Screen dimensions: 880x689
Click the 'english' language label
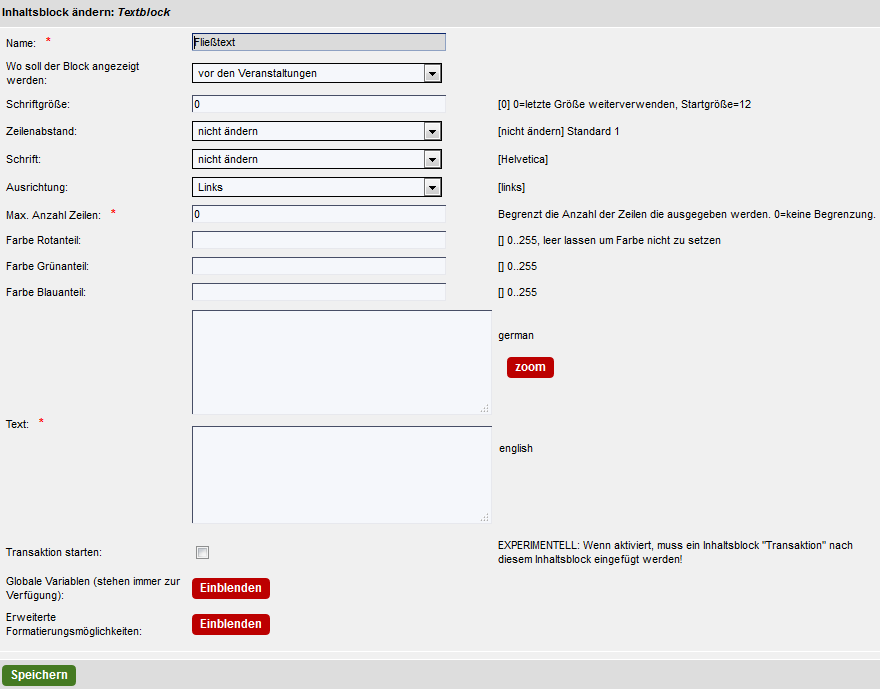(x=516, y=448)
